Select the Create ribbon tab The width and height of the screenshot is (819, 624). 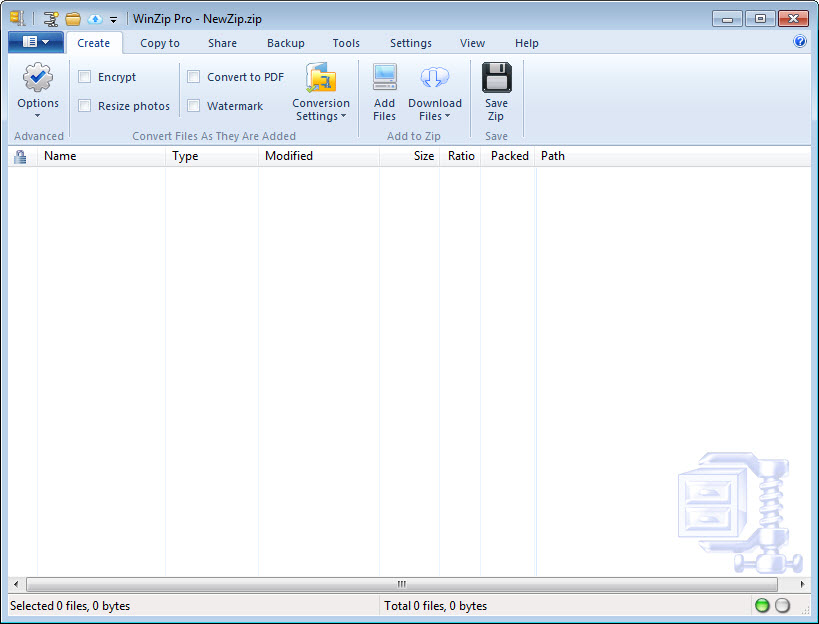point(93,43)
